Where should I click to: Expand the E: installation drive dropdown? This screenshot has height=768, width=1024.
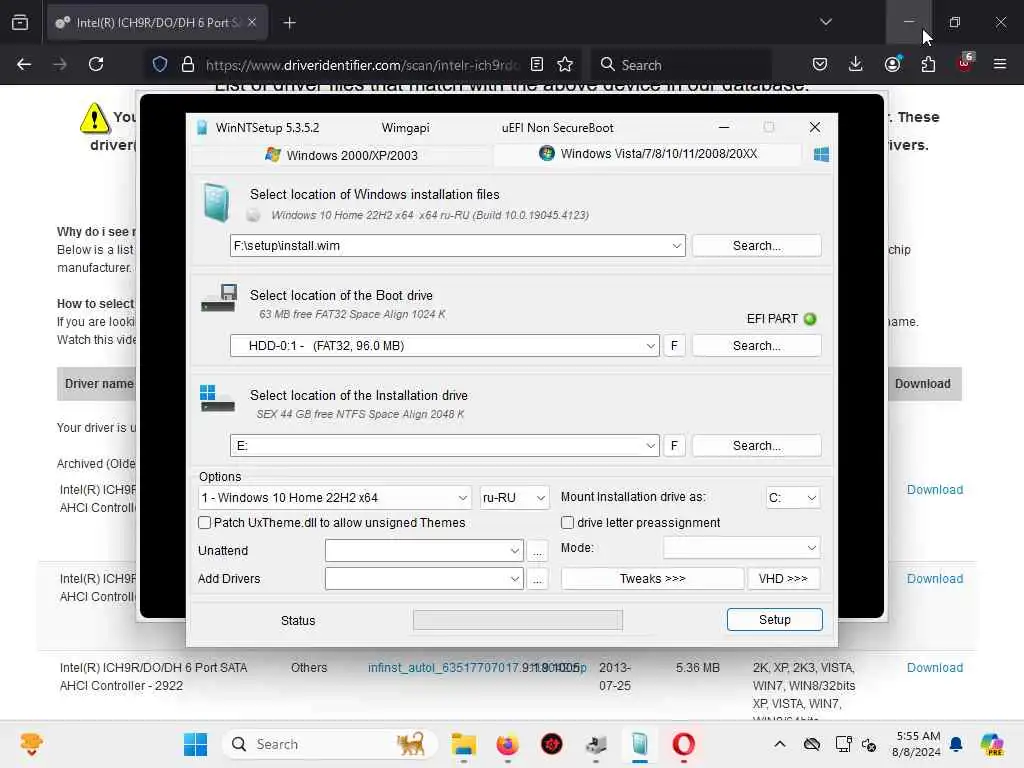click(x=650, y=446)
